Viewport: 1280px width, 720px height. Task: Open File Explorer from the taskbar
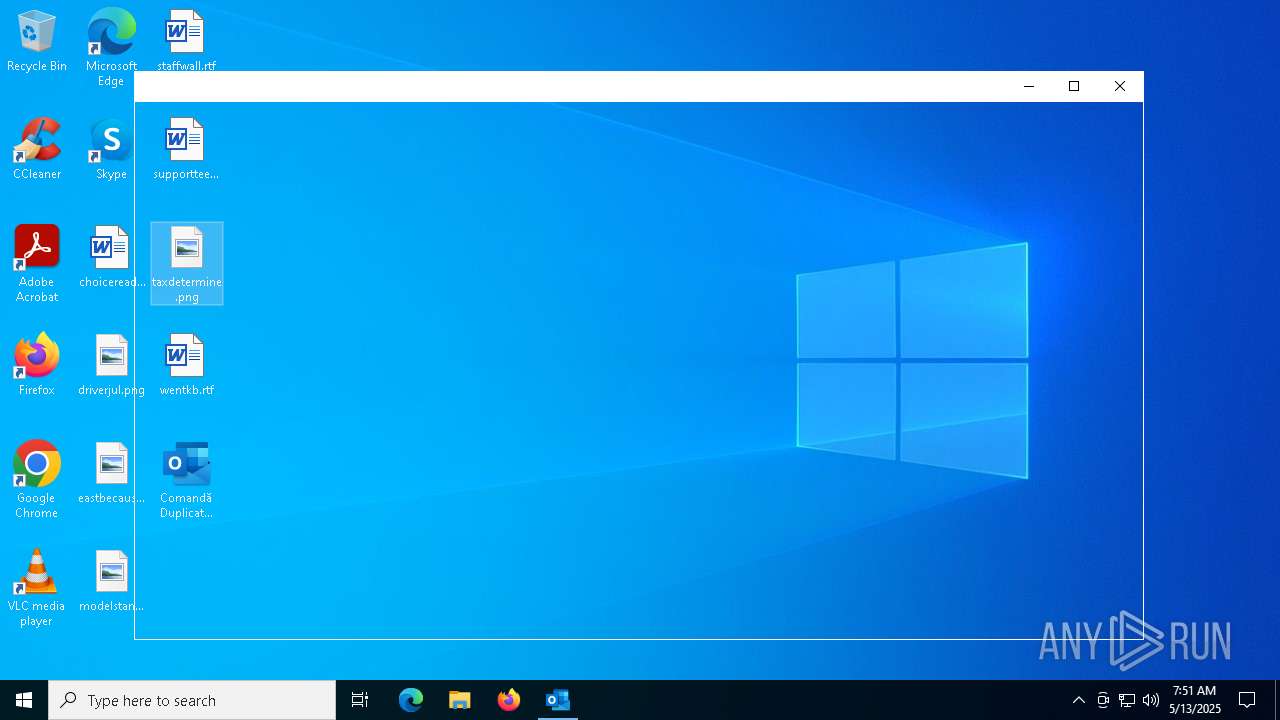pyautogui.click(x=460, y=700)
